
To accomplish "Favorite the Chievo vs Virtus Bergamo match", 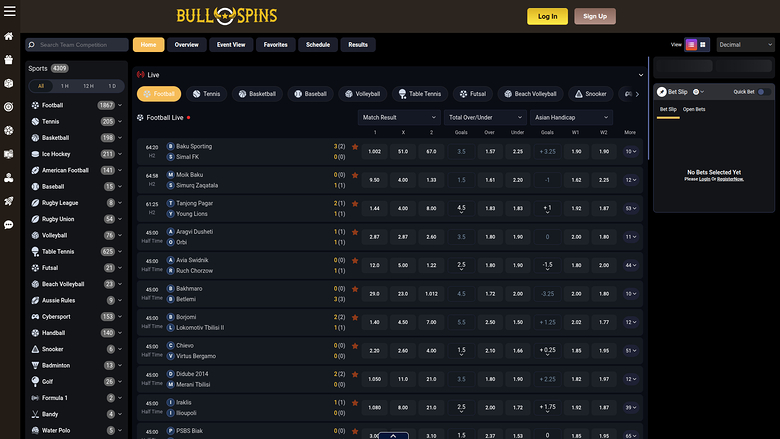I will coord(355,346).
